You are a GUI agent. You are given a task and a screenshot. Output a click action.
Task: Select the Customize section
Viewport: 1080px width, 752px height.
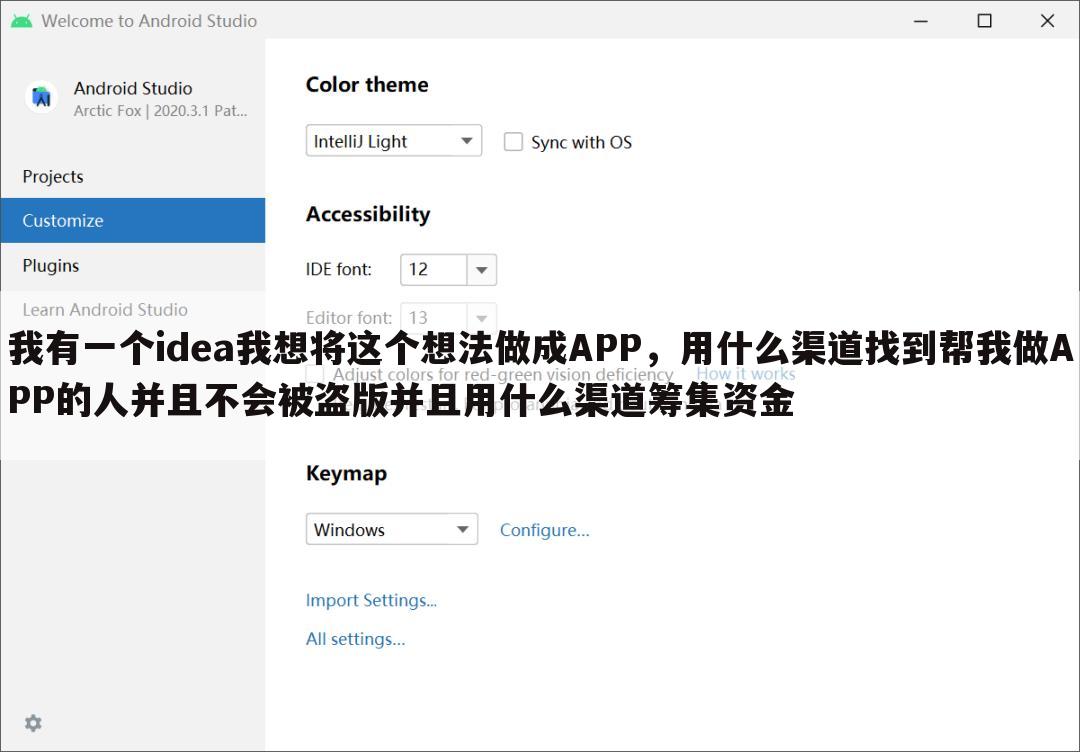pyautogui.click(x=132, y=220)
